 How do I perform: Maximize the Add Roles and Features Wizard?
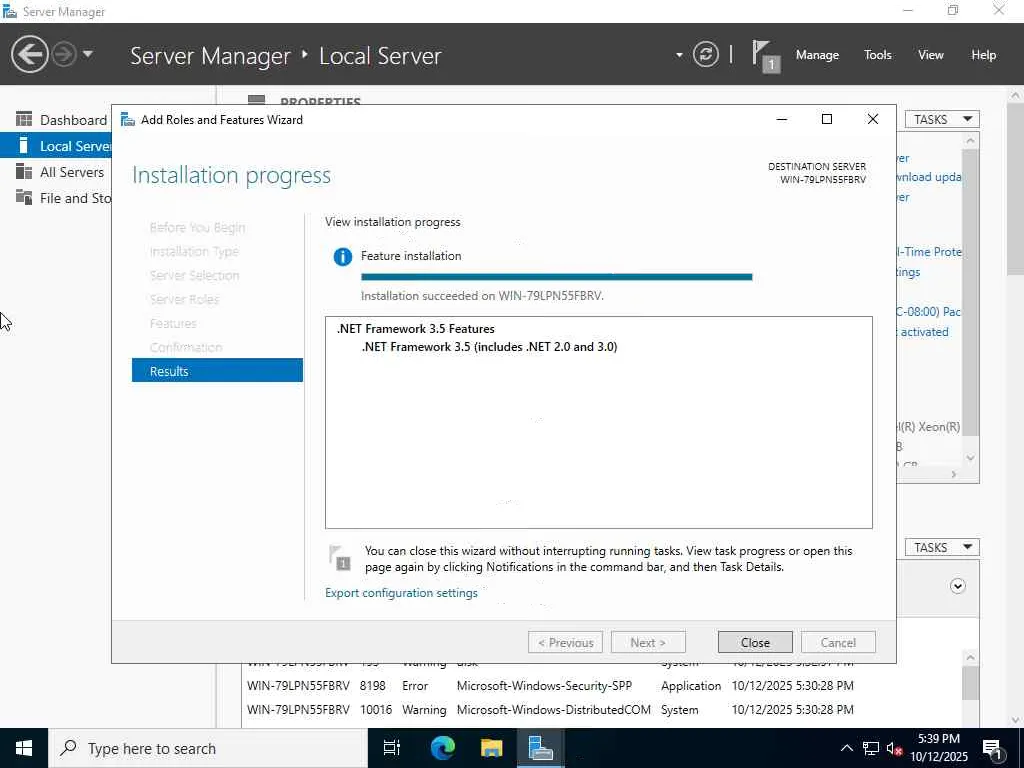coord(827,119)
